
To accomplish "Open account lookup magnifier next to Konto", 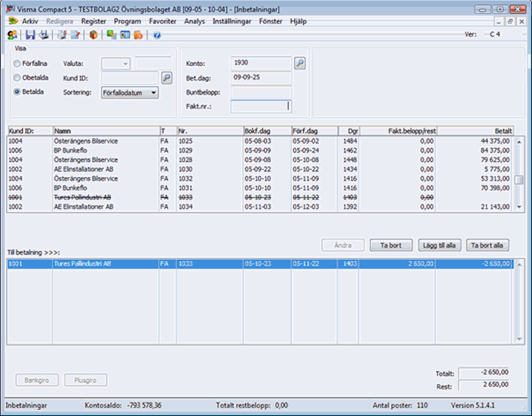I will (300, 63).
